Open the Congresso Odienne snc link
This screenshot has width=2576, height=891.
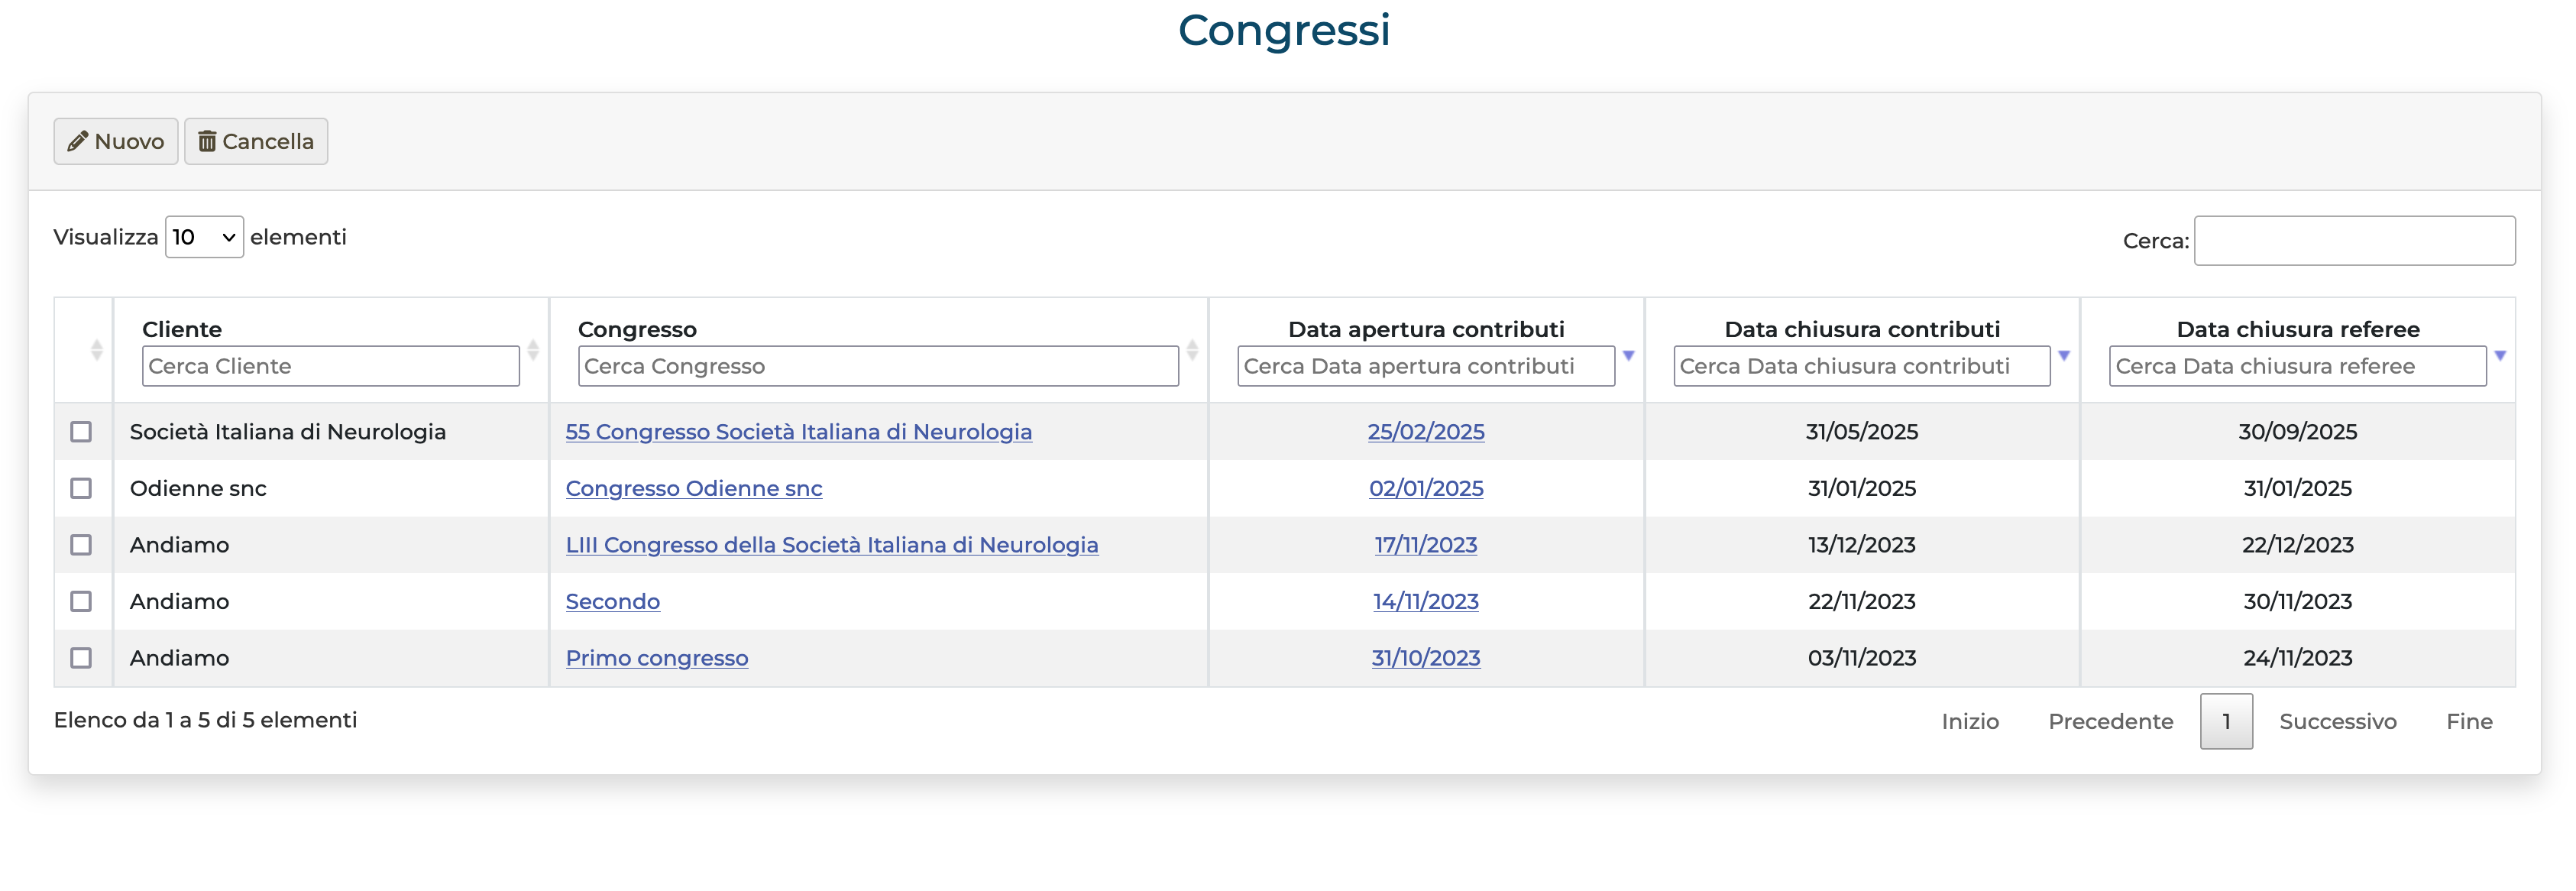pyautogui.click(x=693, y=488)
